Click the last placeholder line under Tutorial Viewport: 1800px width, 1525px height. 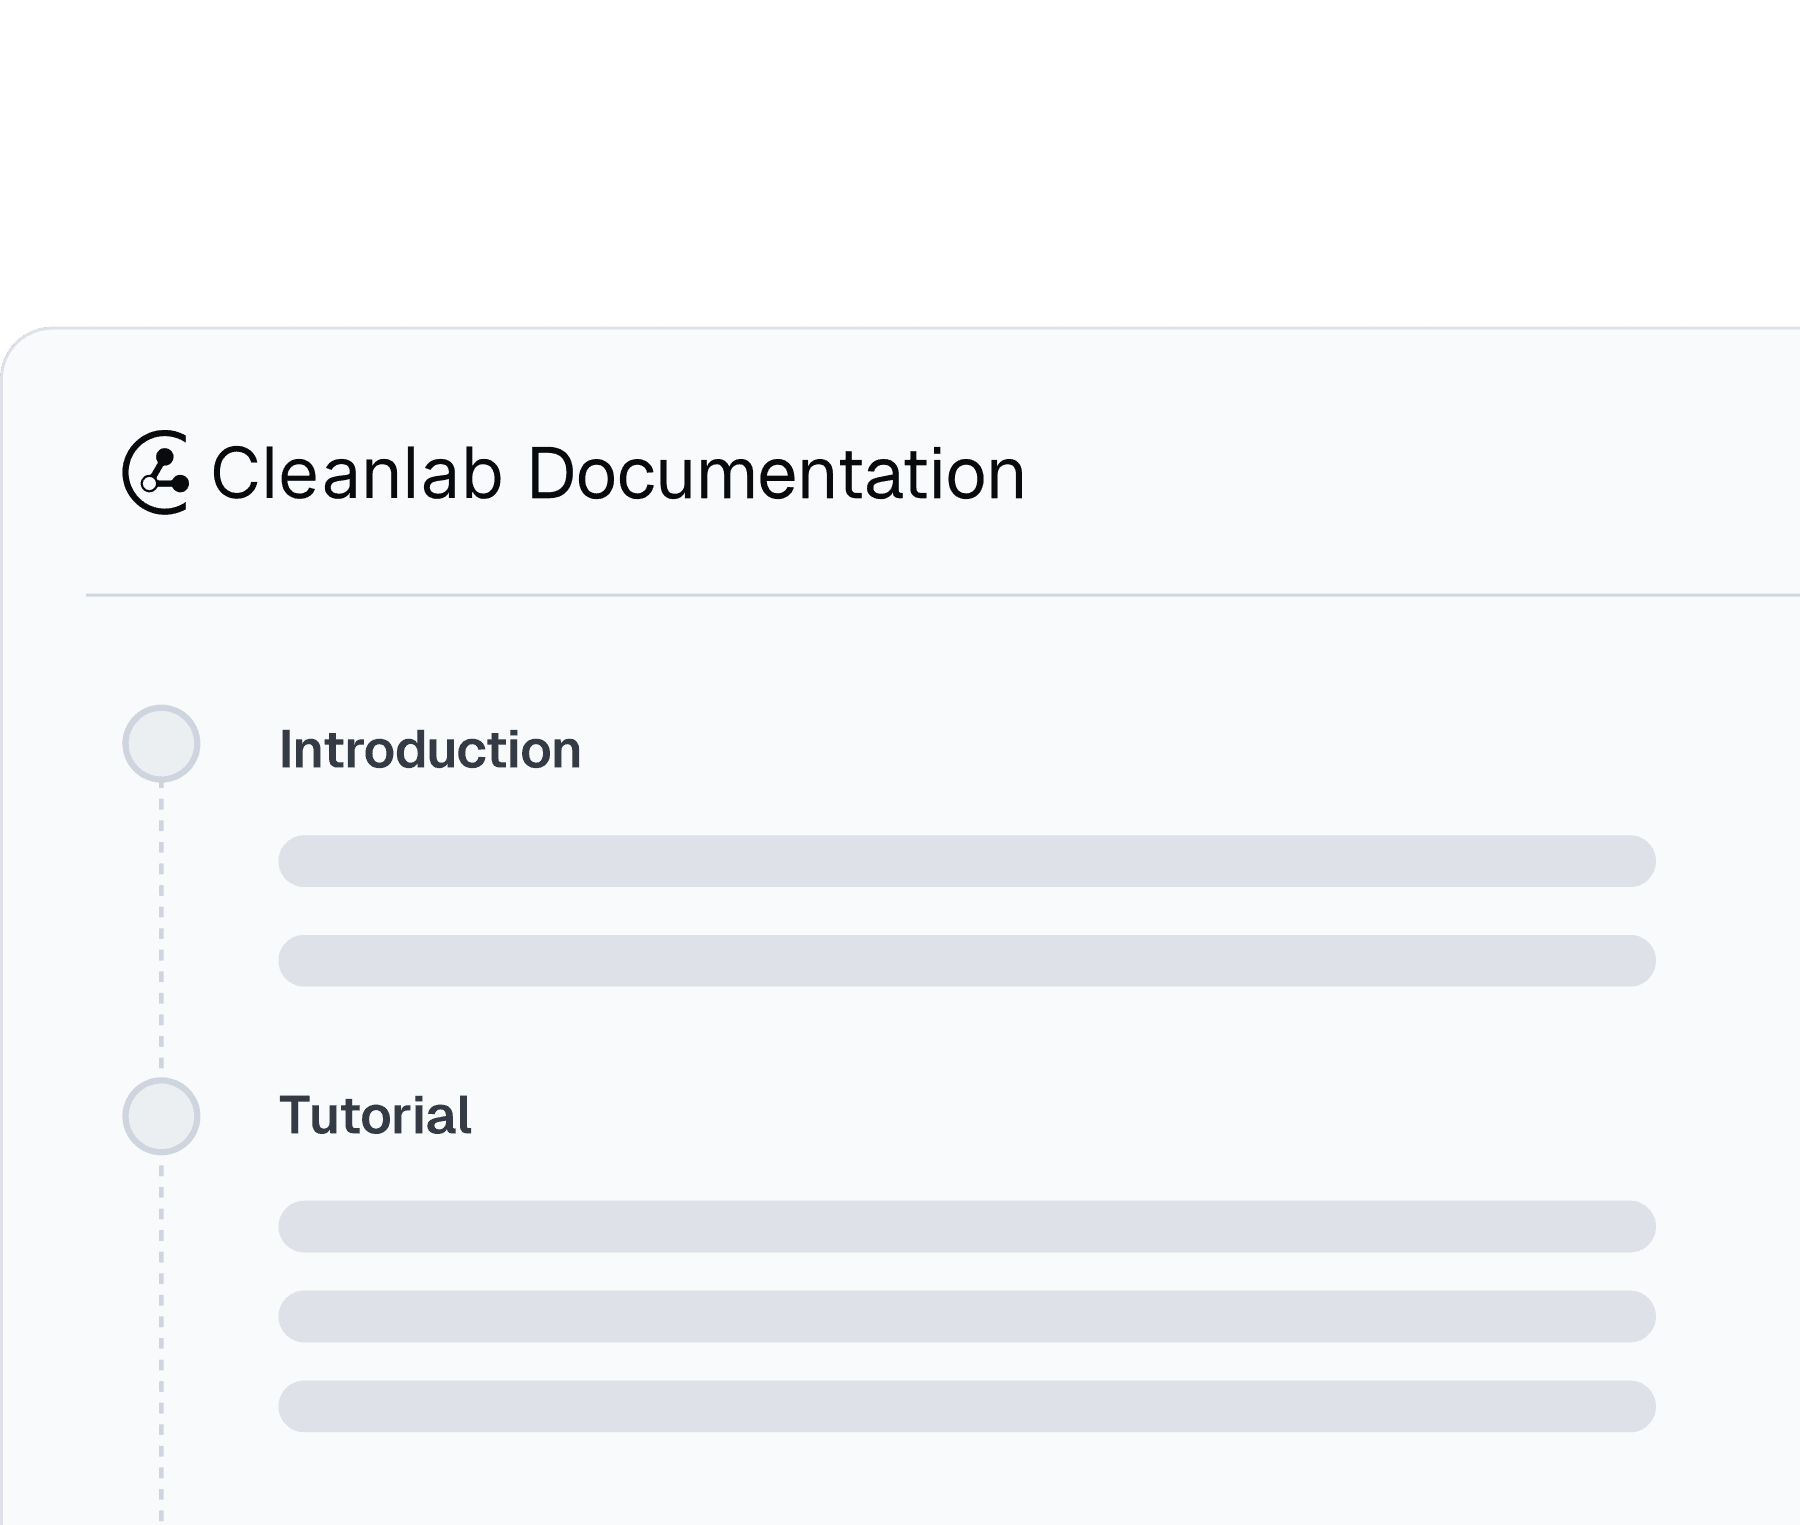(966, 1406)
